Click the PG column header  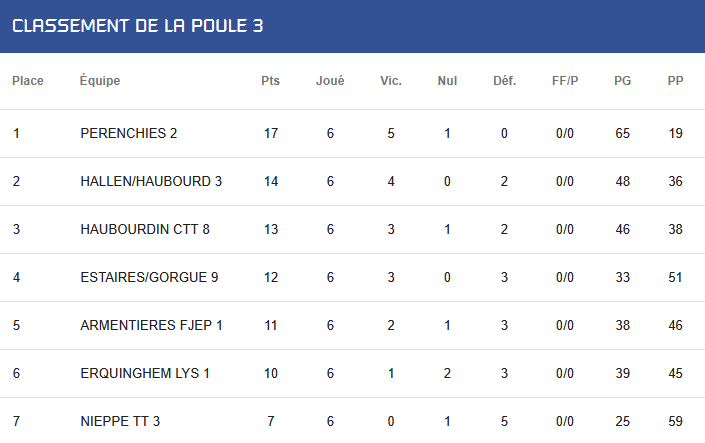tap(623, 81)
